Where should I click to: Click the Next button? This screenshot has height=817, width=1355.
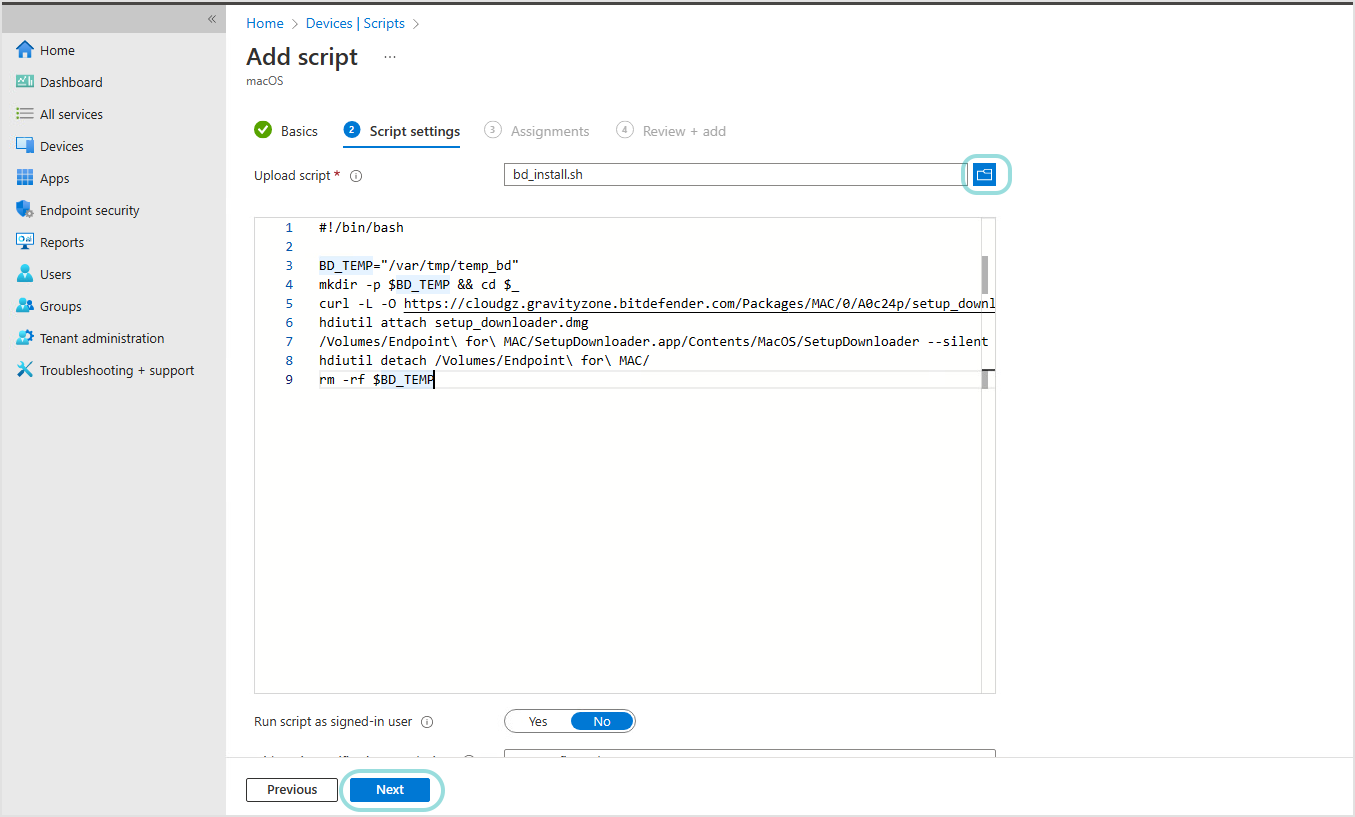[x=390, y=789]
